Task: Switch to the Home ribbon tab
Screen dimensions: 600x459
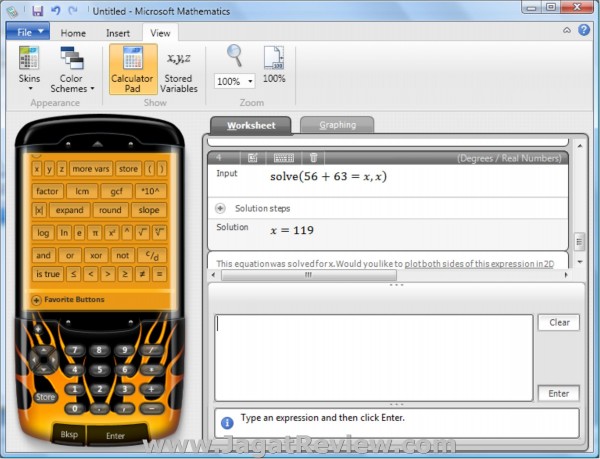Action: (x=73, y=33)
